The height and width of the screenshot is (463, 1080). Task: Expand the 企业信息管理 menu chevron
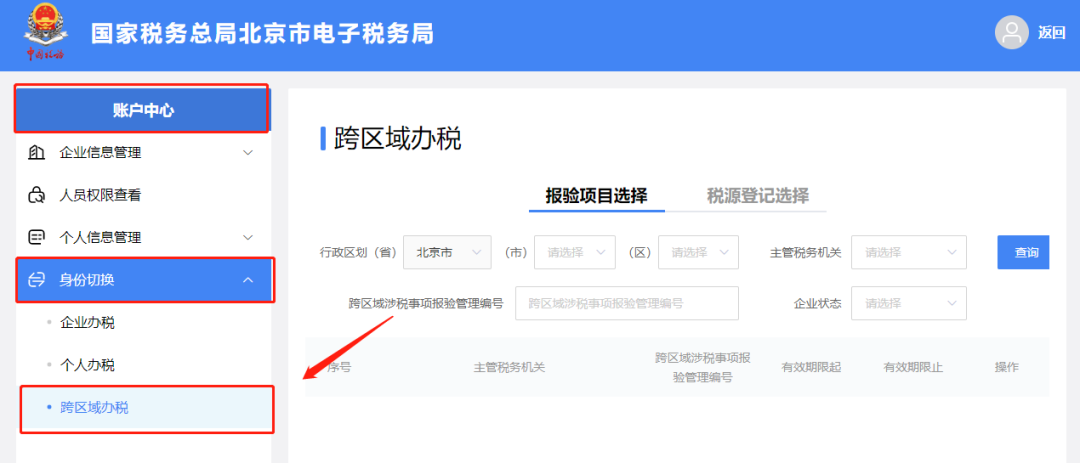249,153
